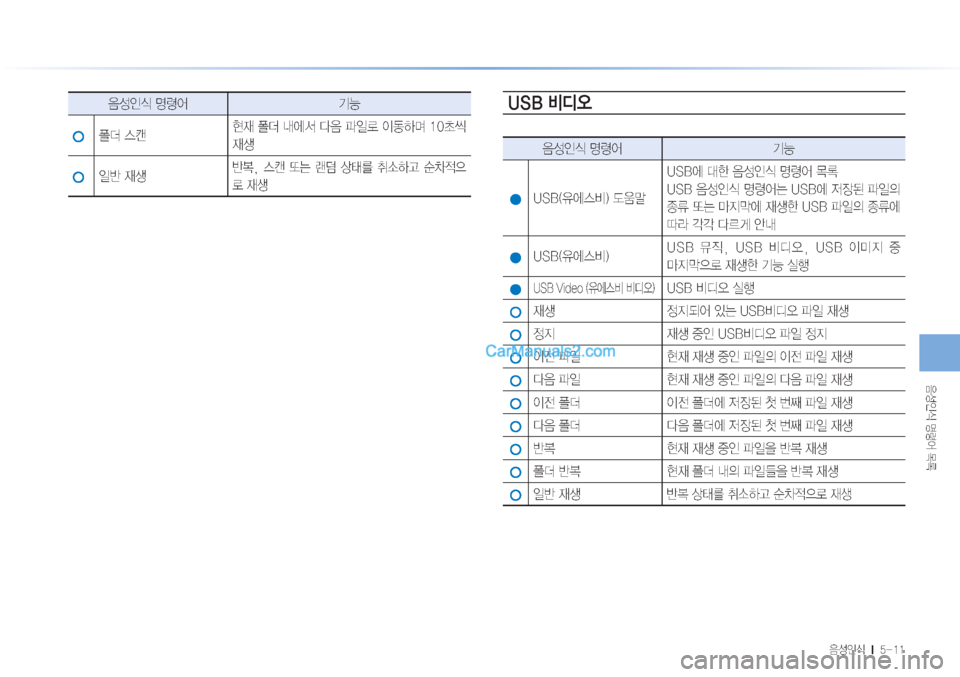Click the filled circle beside 'USB Video (유에스비 비디오)'
This screenshot has height=677, width=960.
coord(516,289)
